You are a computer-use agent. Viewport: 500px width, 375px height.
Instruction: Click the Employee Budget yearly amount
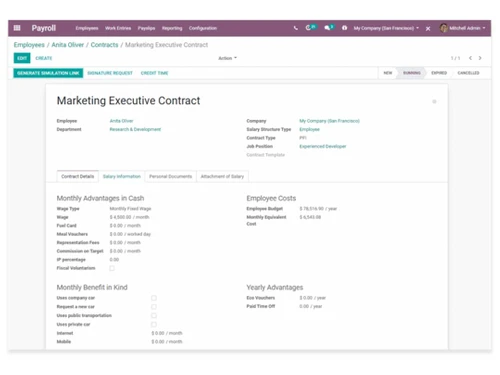coord(318,209)
